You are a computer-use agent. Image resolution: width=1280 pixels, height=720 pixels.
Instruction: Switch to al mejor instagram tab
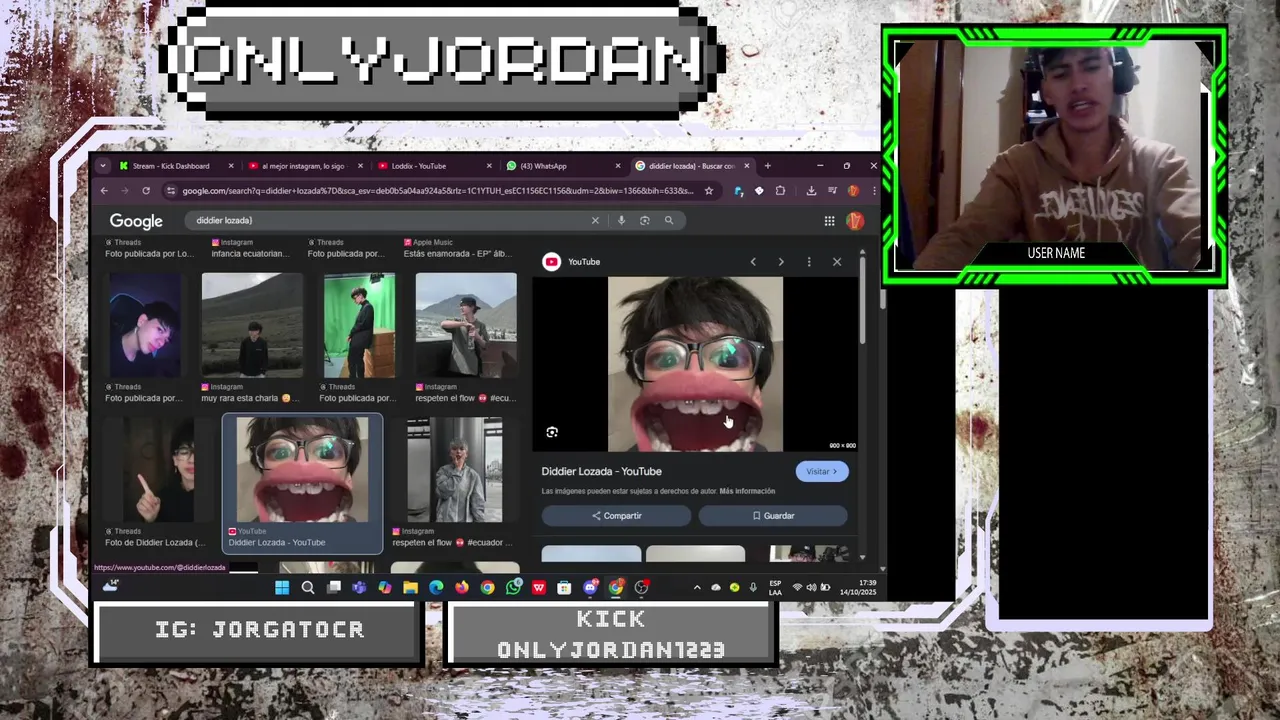[x=306, y=166]
